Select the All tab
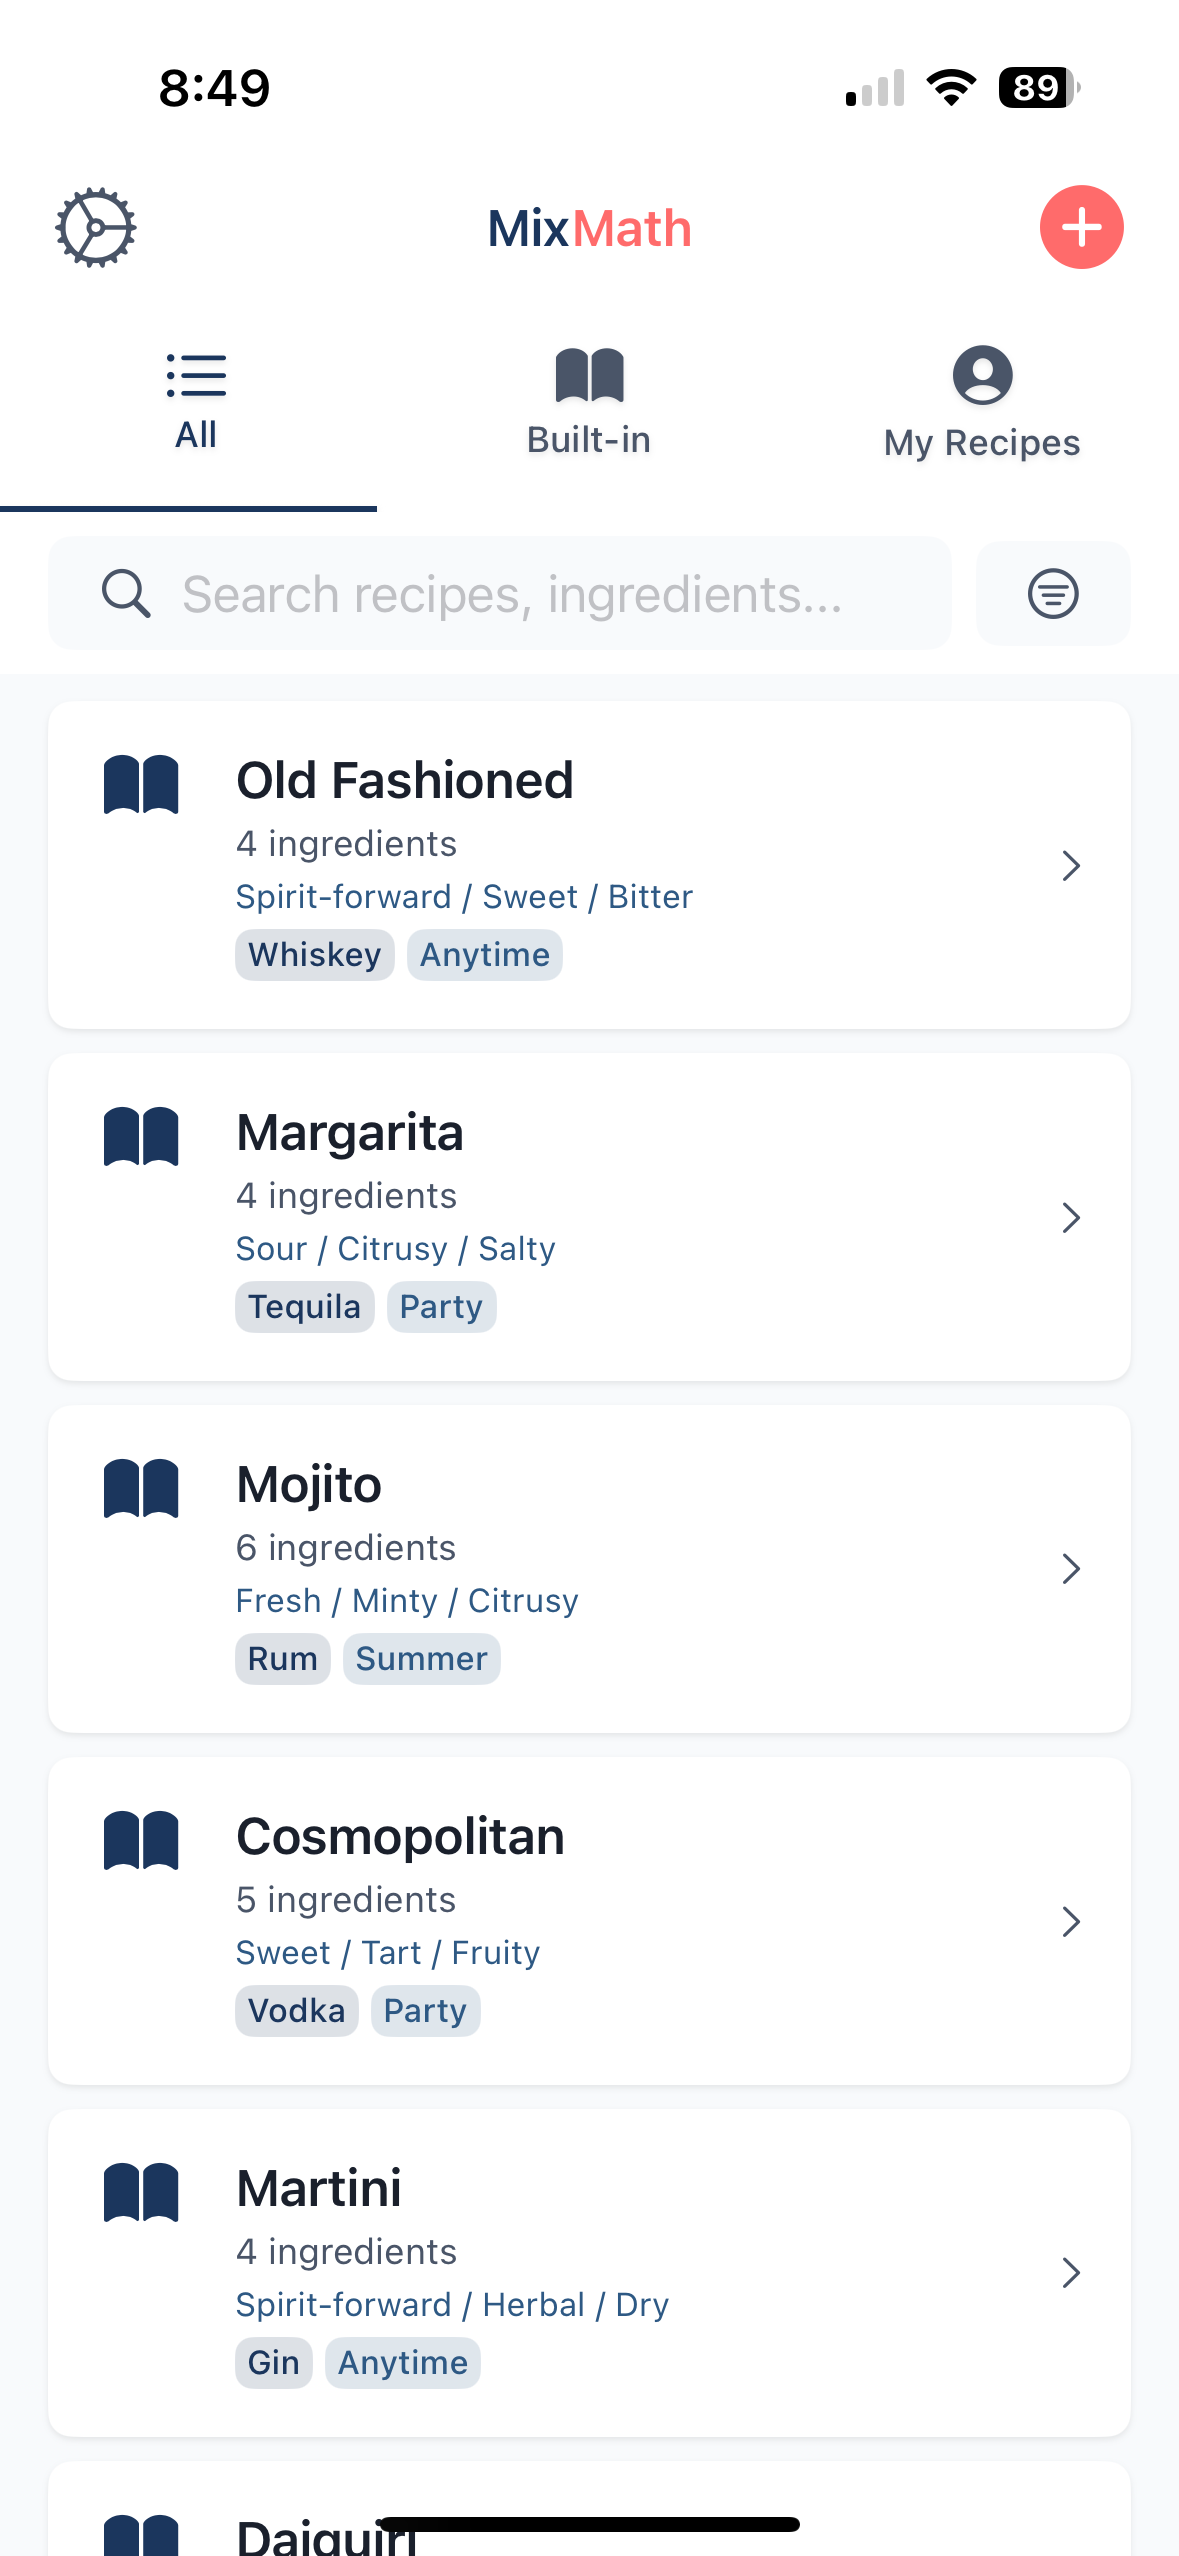 click(x=196, y=402)
